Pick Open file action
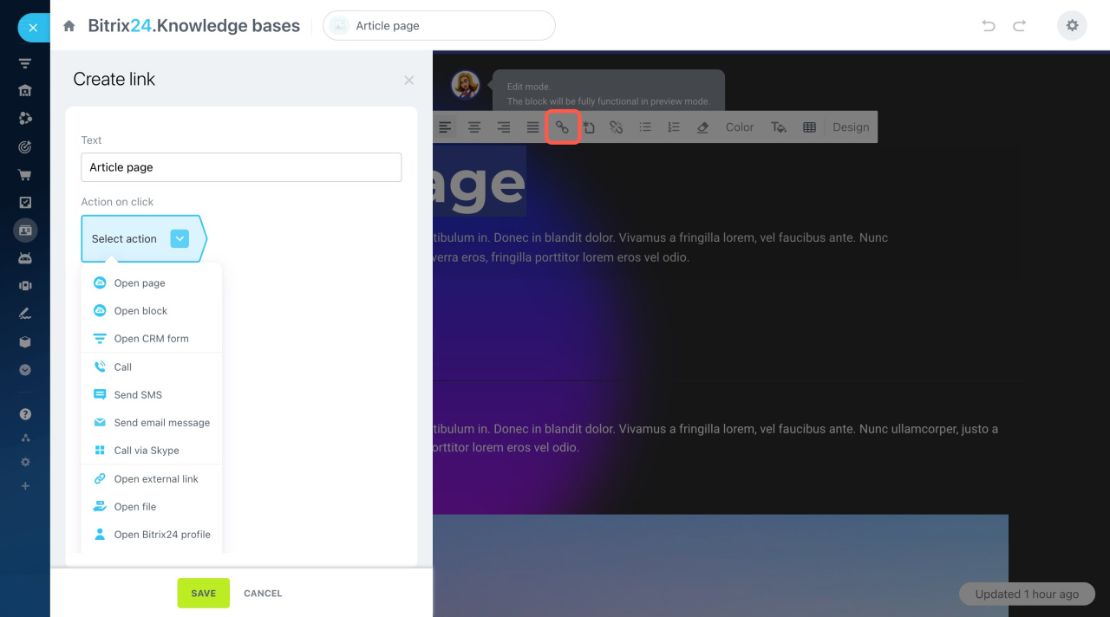Screen dimensions: 1110x617 [151, 507]
